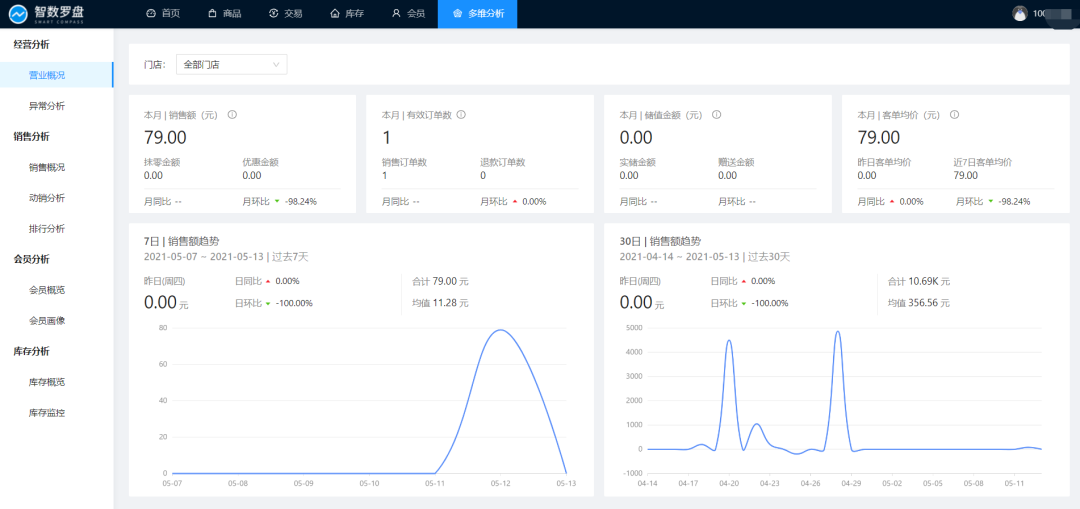Open 异常分析 in sidebar
This screenshot has height=509, width=1080.
tap(47, 106)
